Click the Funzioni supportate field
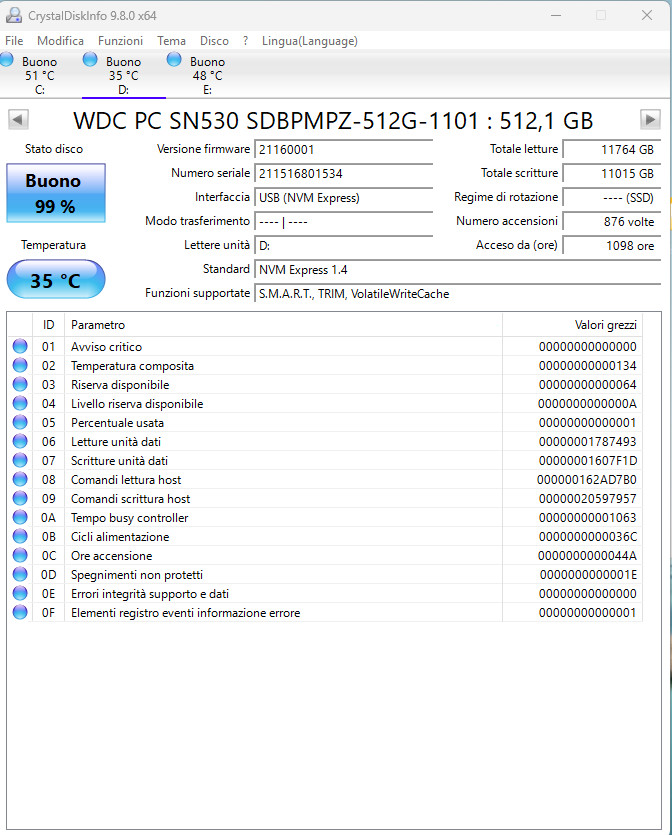The height and width of the screenshot is (835, 672). point(457,294)
